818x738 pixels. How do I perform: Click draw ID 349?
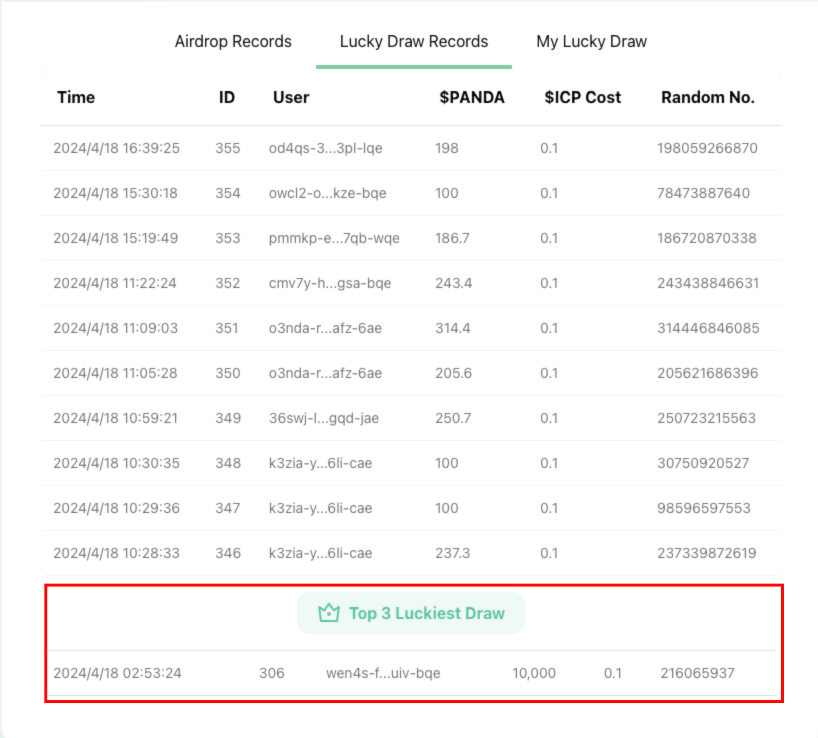228,418
